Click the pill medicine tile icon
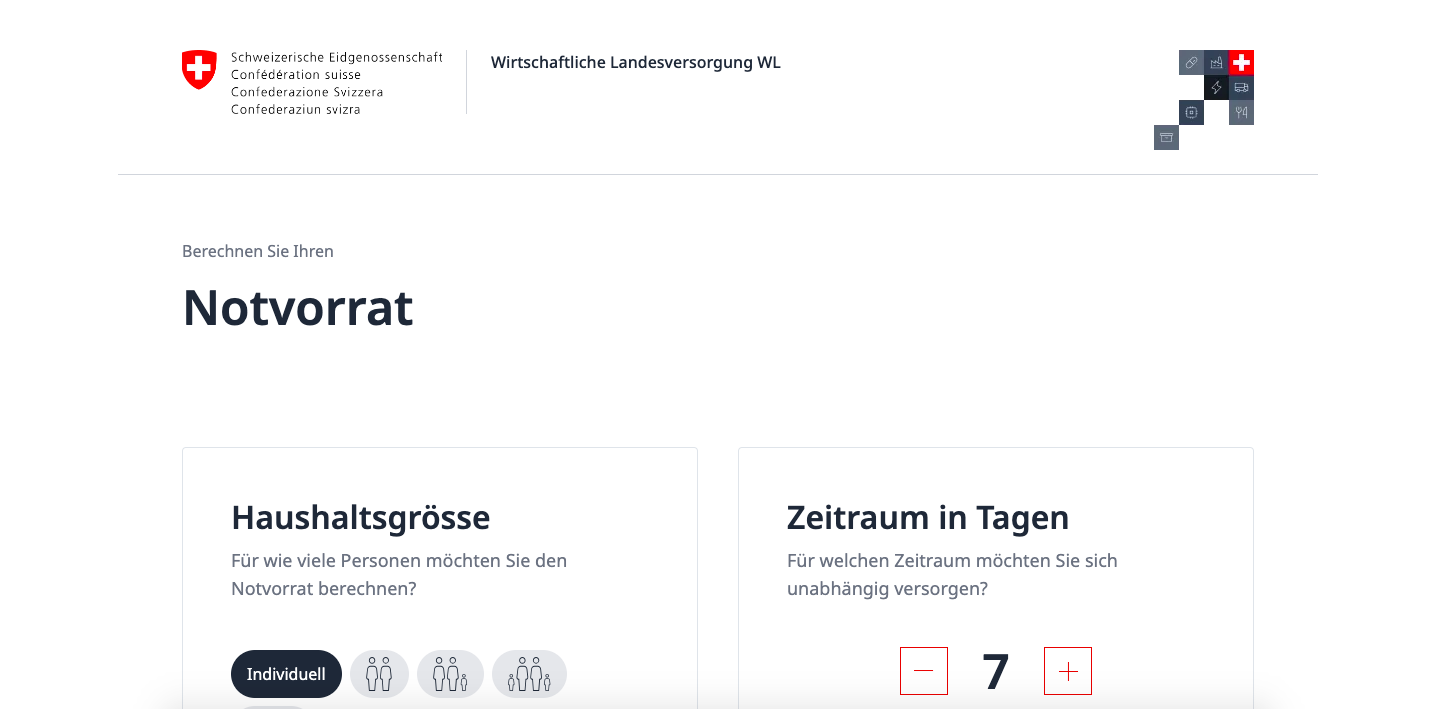The image size is (1432, 709). [1191, 62]
